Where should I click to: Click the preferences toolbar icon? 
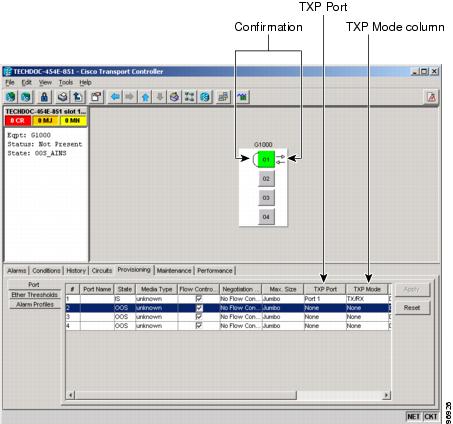(x=96, y=97)
